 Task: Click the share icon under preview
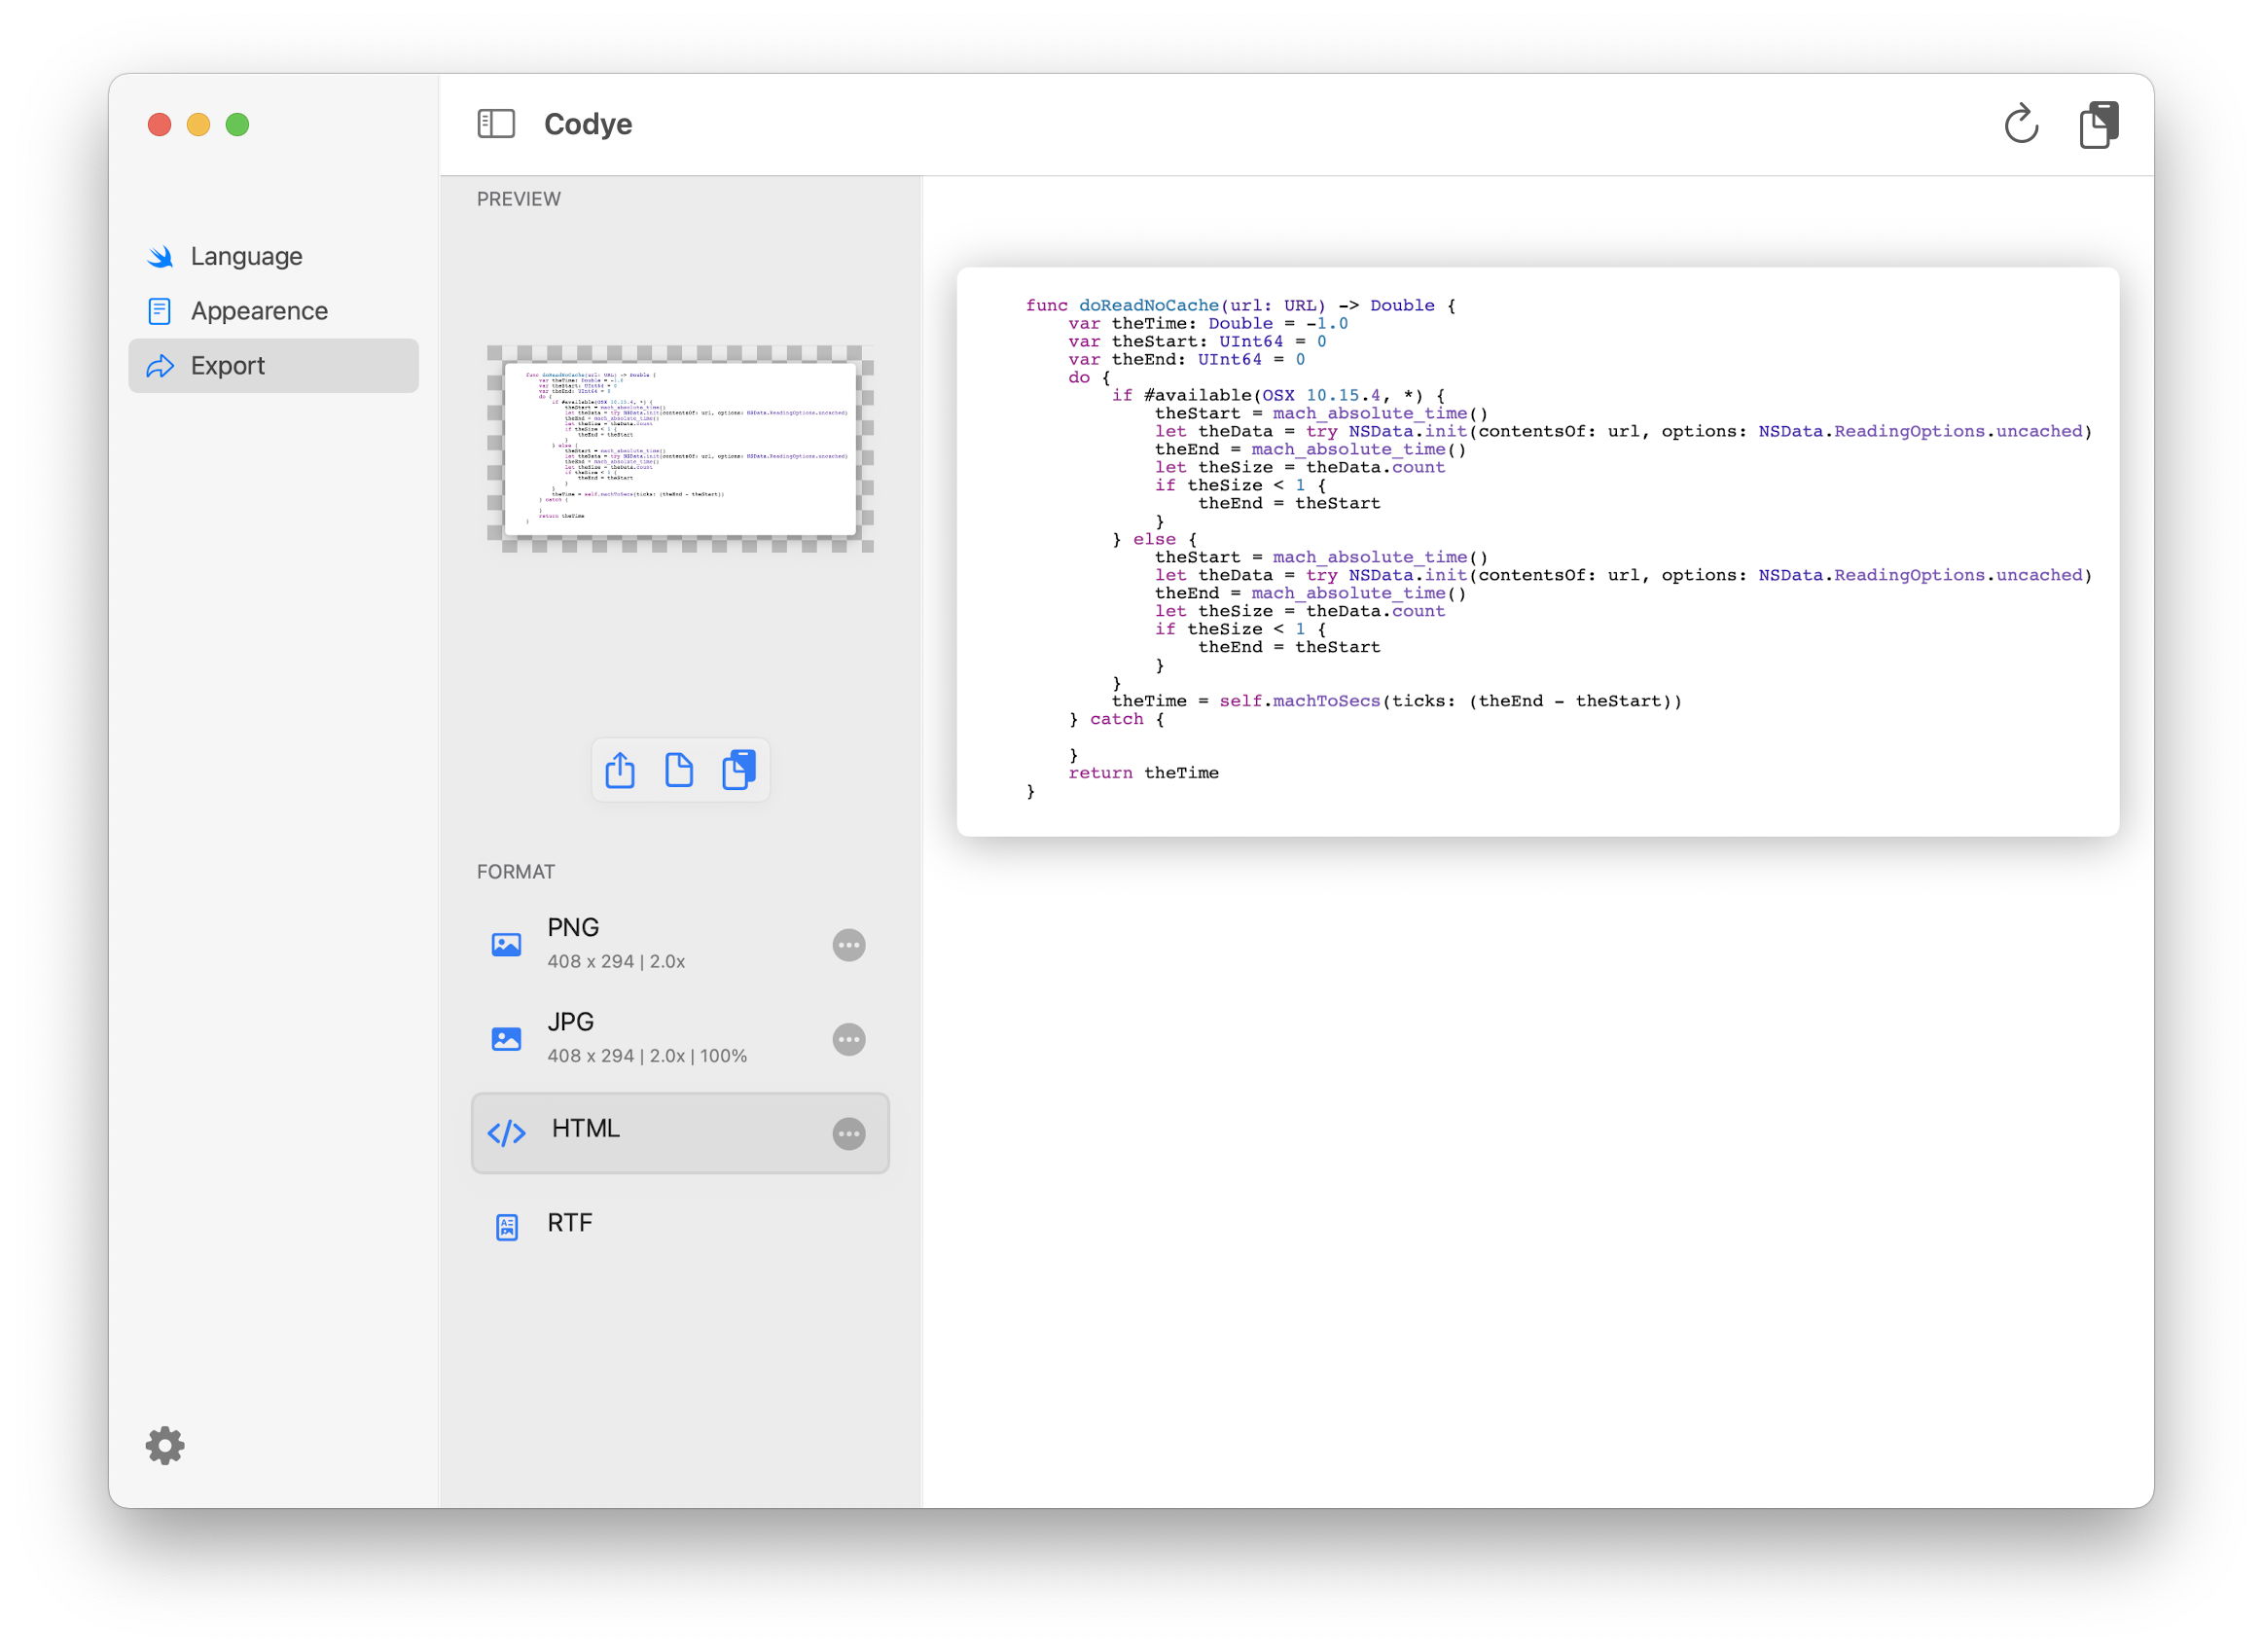(x=620, y=770)
